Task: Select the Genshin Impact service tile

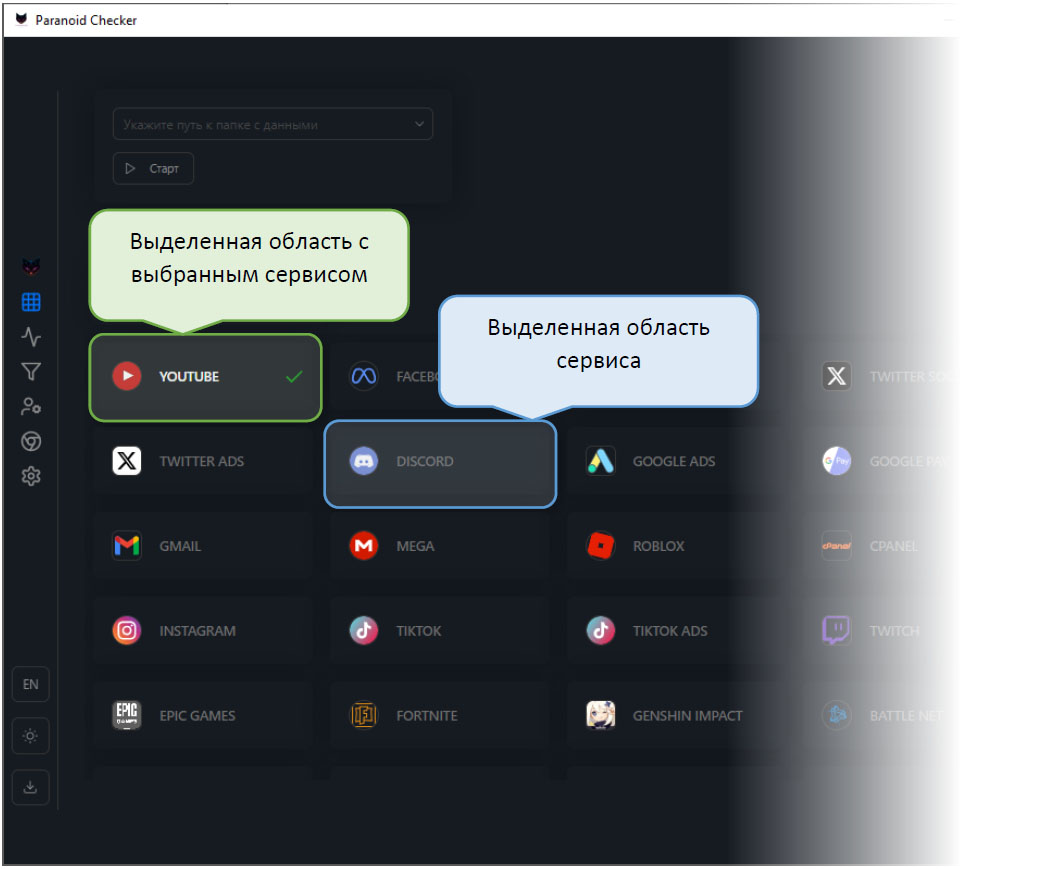Action: (676, 716)
